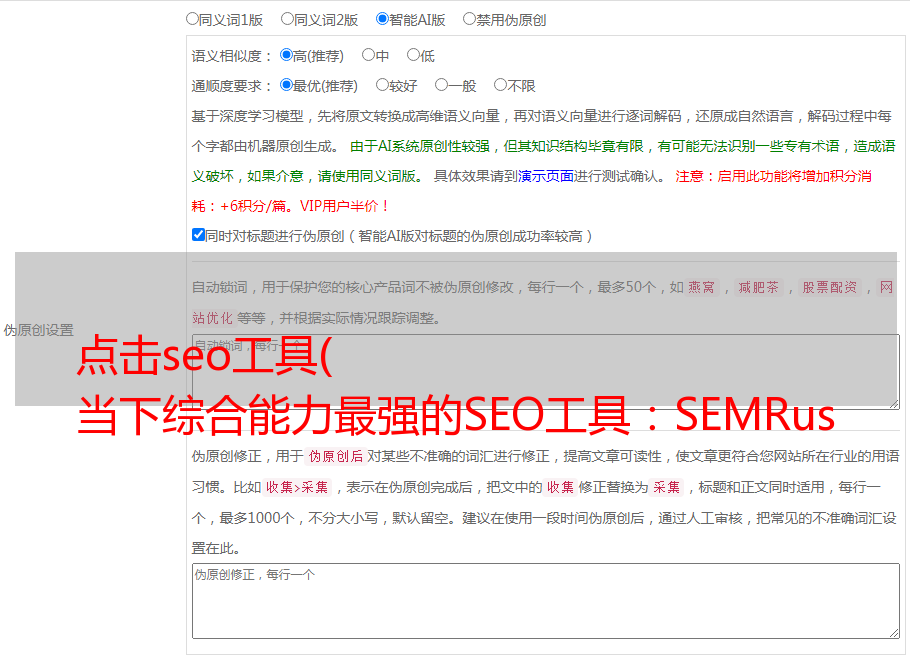Choose the 智能AI版 radio option
Screen dimensions: 911x658
click(382, 19)
